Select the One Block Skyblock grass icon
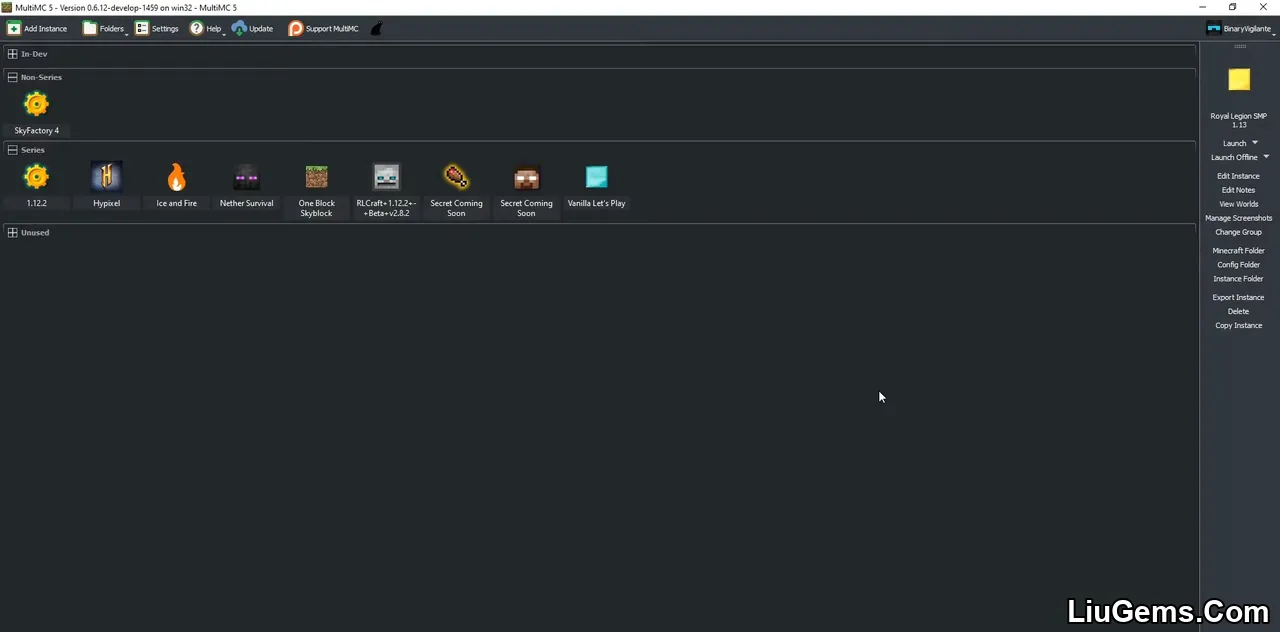 pos(316,177)
